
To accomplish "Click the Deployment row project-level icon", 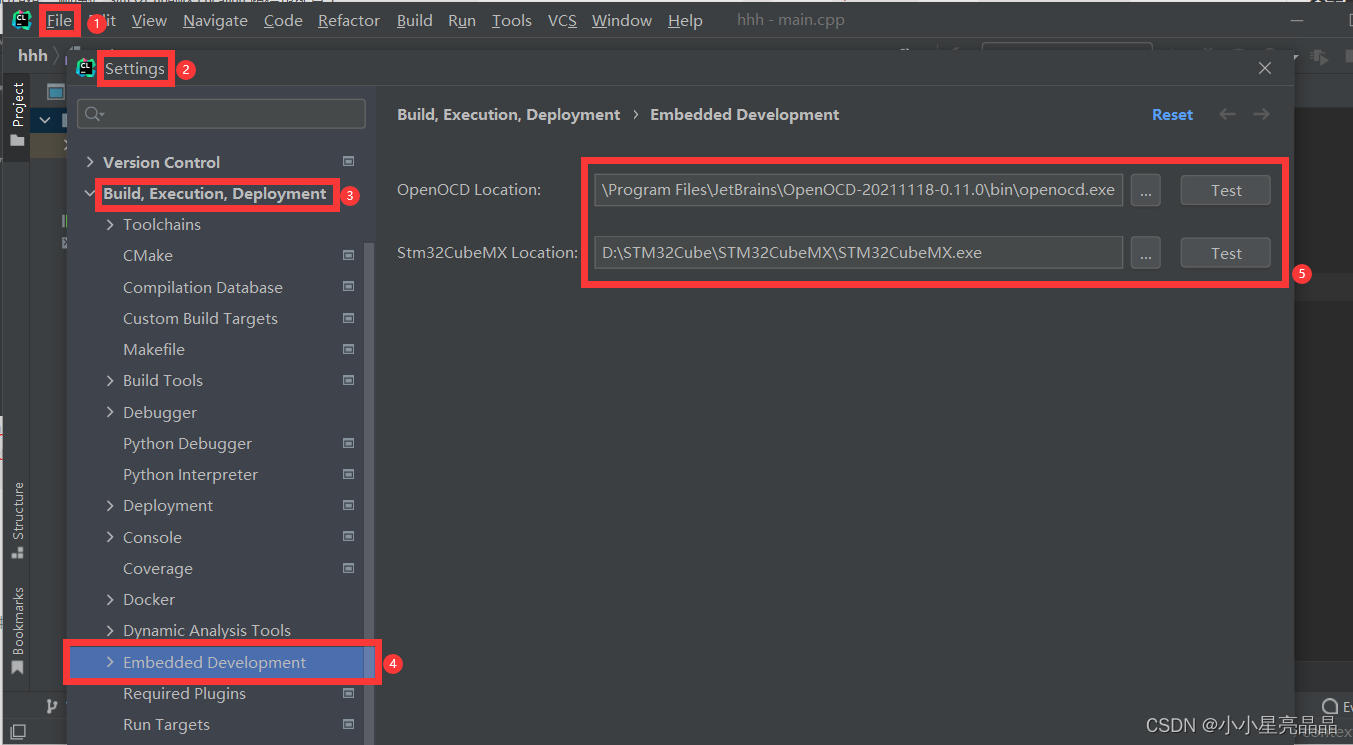I will point(348,505).
